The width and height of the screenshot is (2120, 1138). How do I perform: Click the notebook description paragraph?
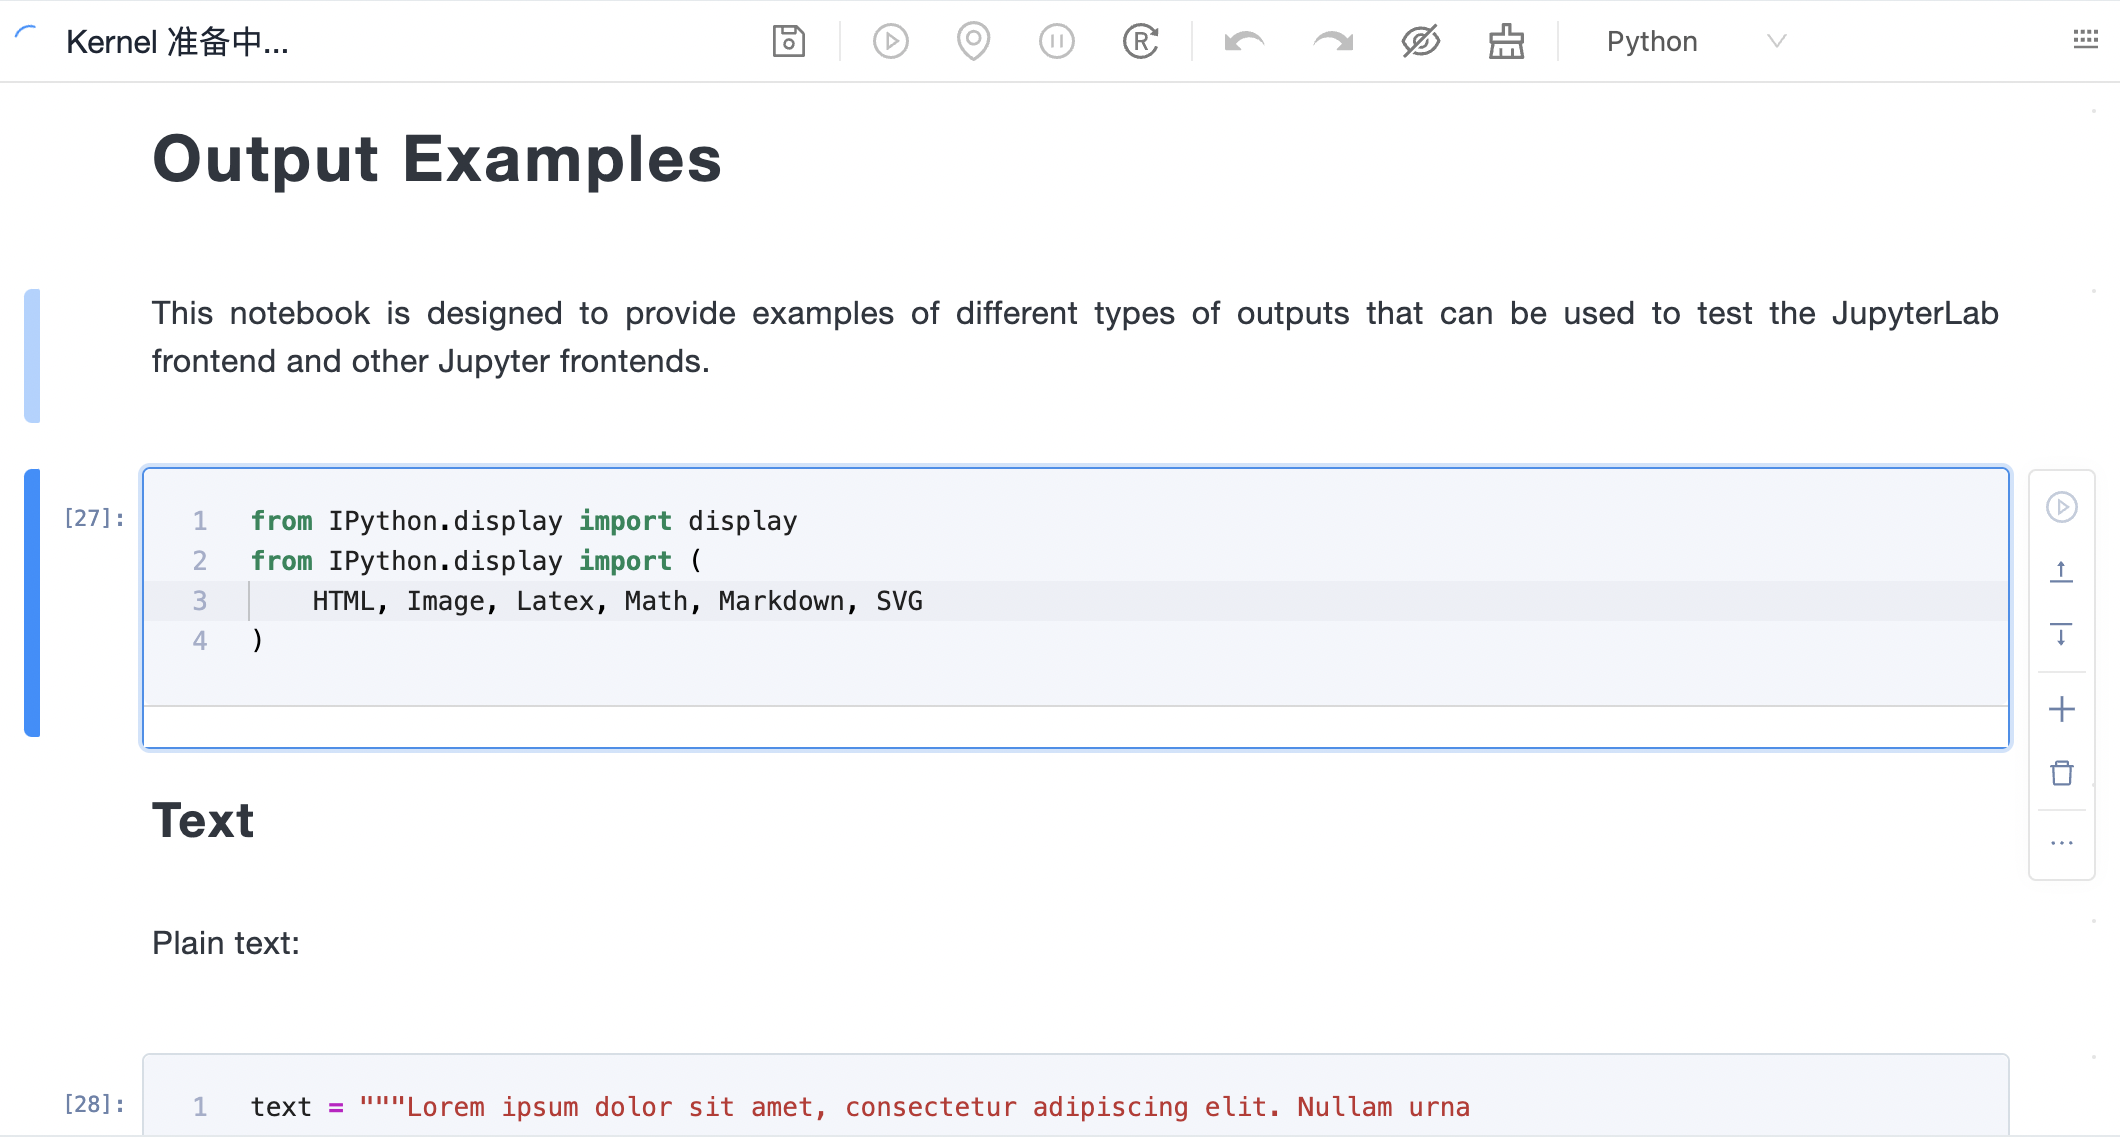1075,337
